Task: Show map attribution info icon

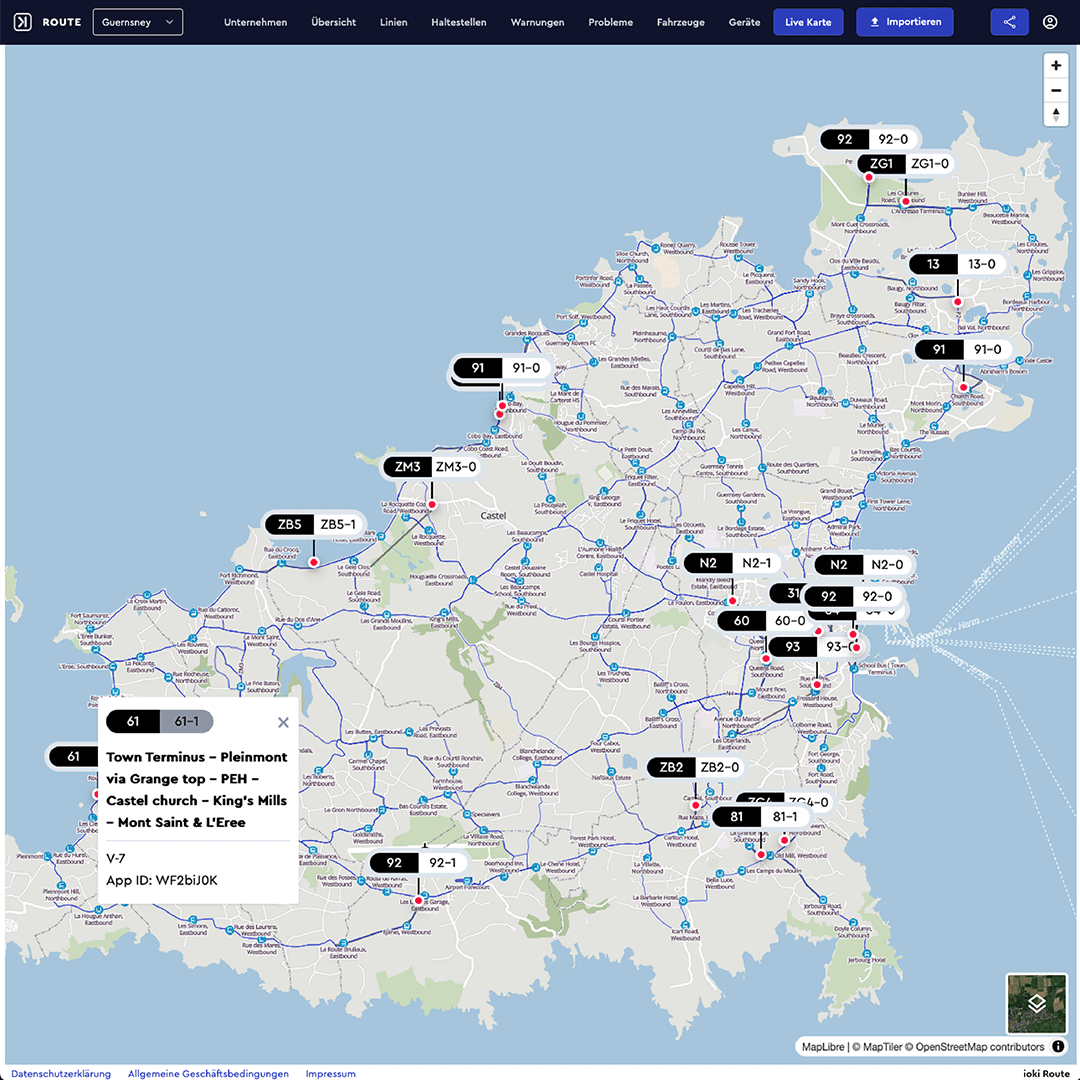Action: (1058, 1047)
